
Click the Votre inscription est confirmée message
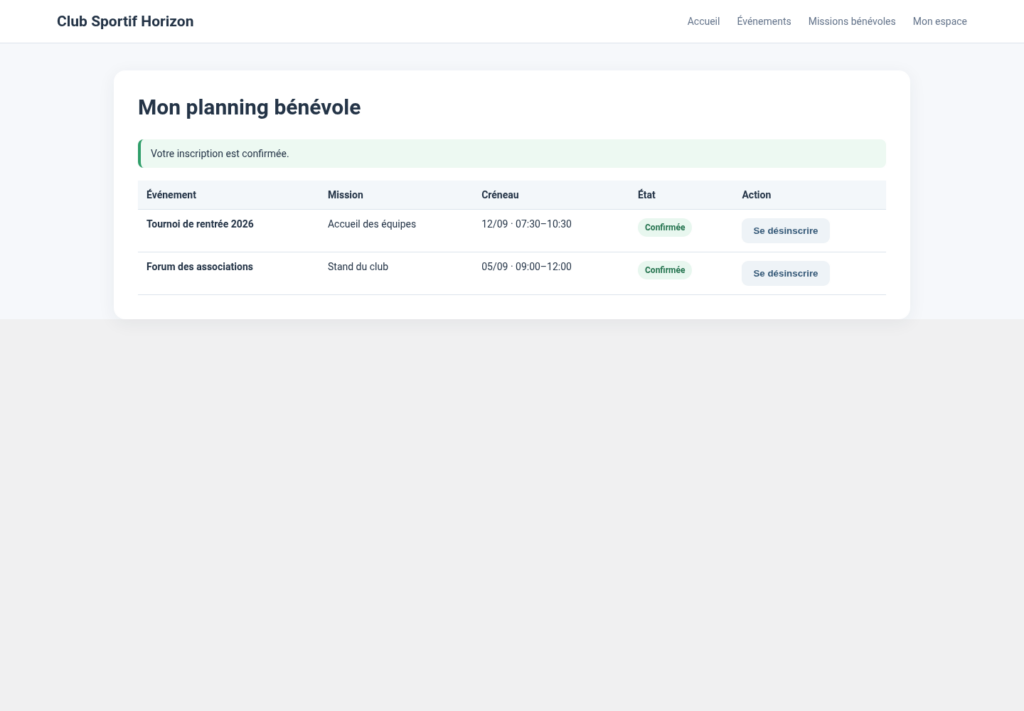click(511, 153)
